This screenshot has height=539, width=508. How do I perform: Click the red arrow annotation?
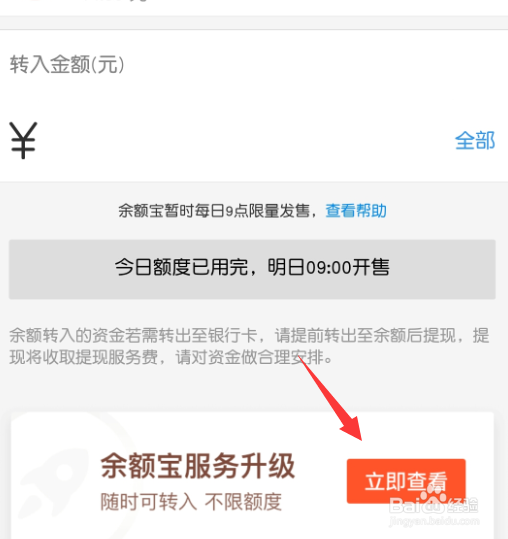click(x=330, y=398)
